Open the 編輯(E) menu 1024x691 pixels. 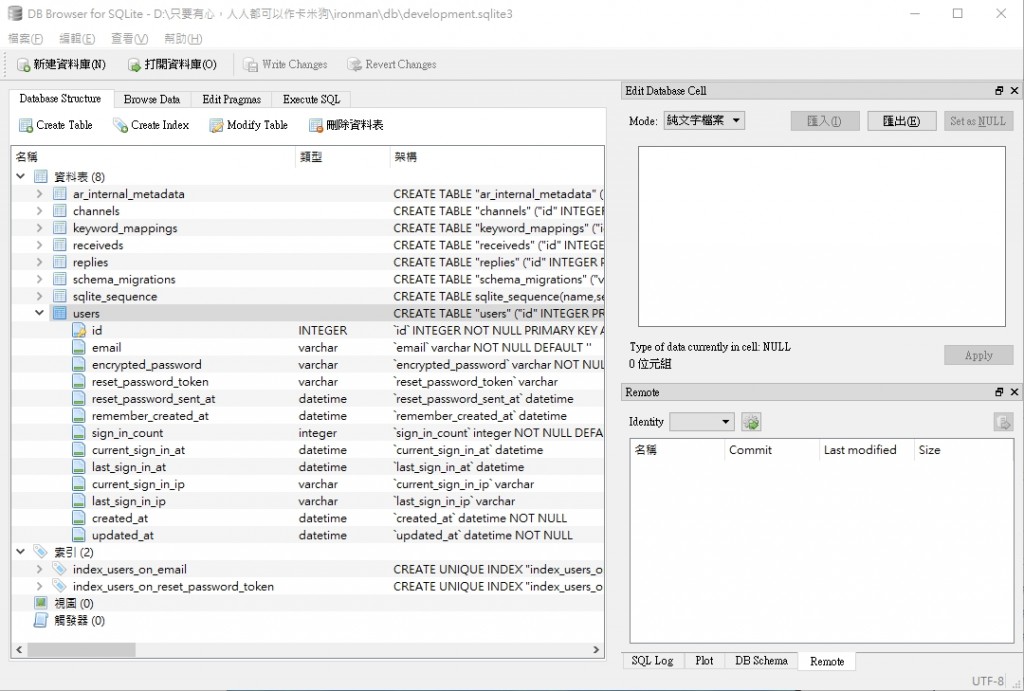[77, 39]
